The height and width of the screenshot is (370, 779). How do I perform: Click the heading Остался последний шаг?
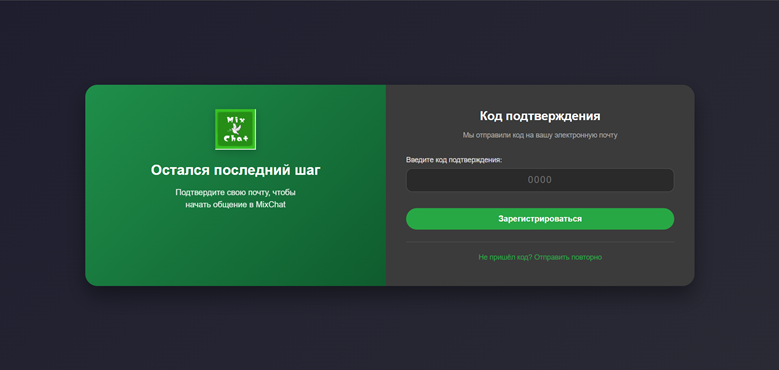click(x=235, y=170)
